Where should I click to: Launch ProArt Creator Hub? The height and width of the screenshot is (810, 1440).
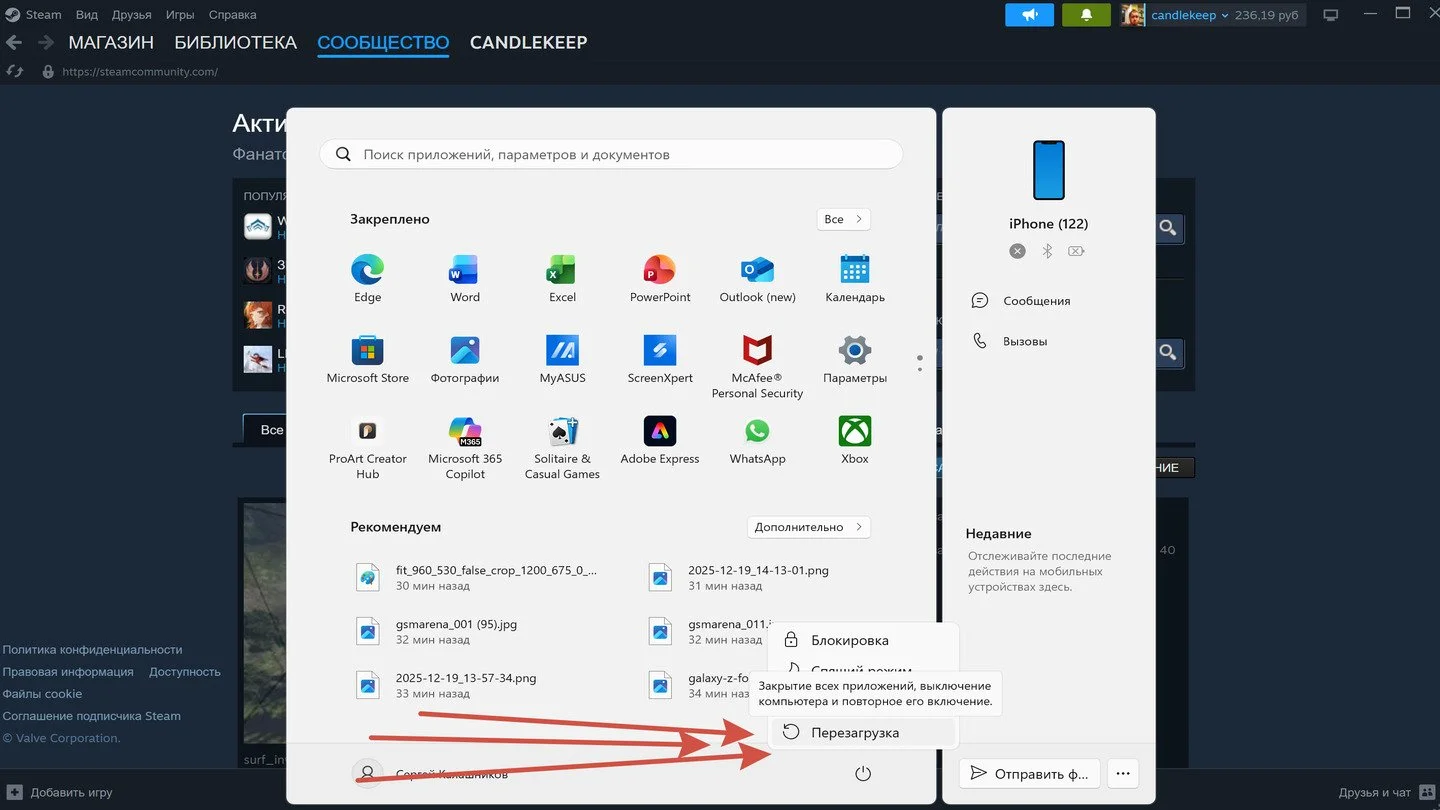tap(367, 447)
